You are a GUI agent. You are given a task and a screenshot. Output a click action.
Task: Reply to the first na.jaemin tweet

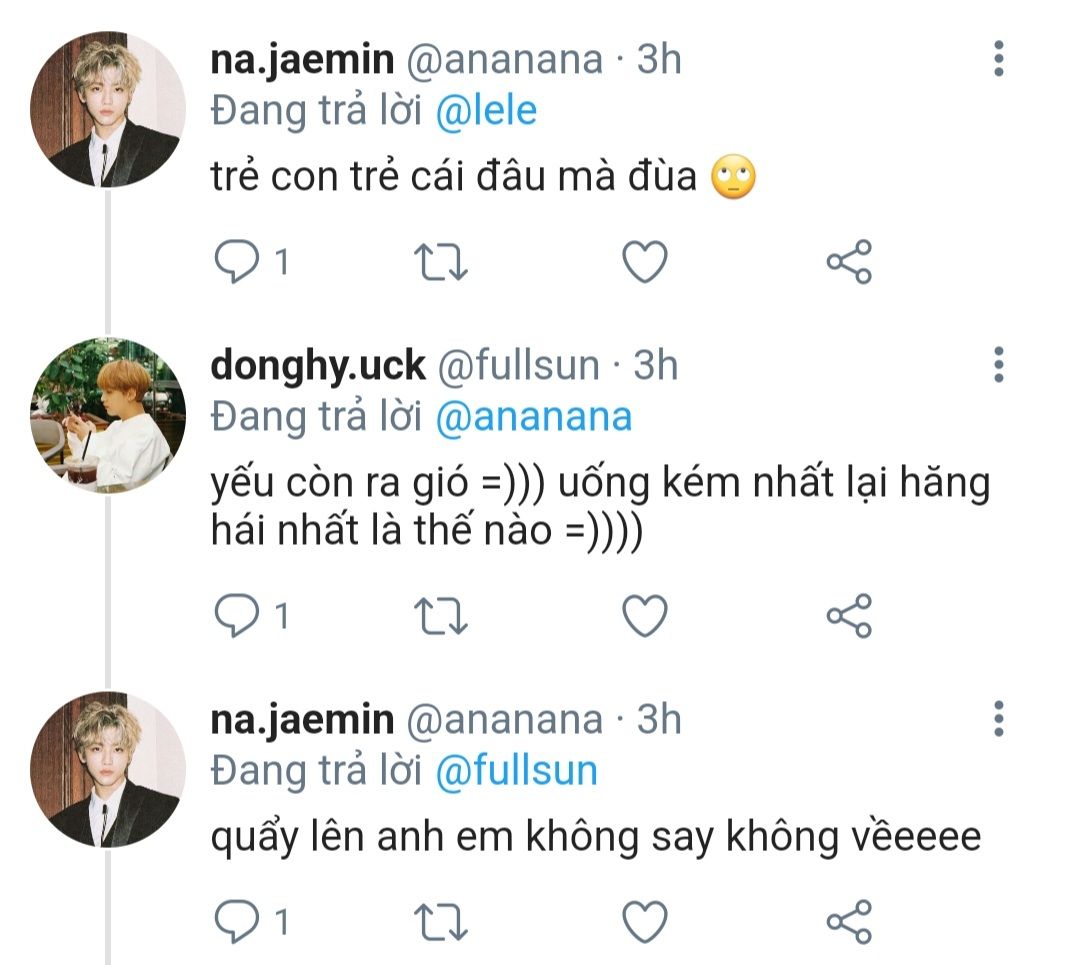tap(237, 262)
